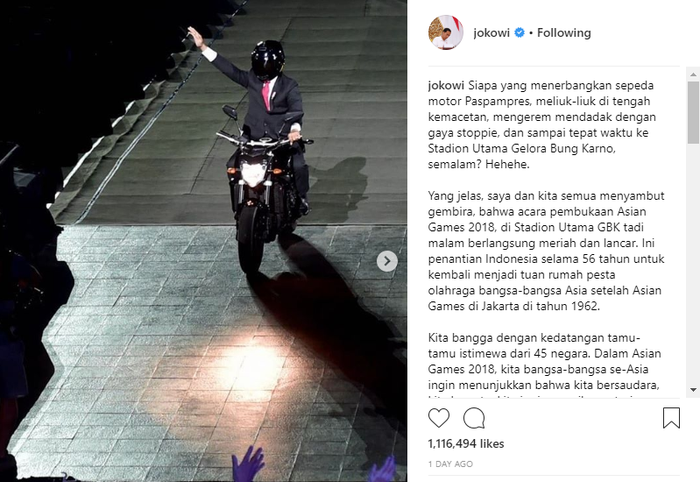Toggle the Following status button
The width and height of the screenshot is (700, 482).
(x=564, y=33)
